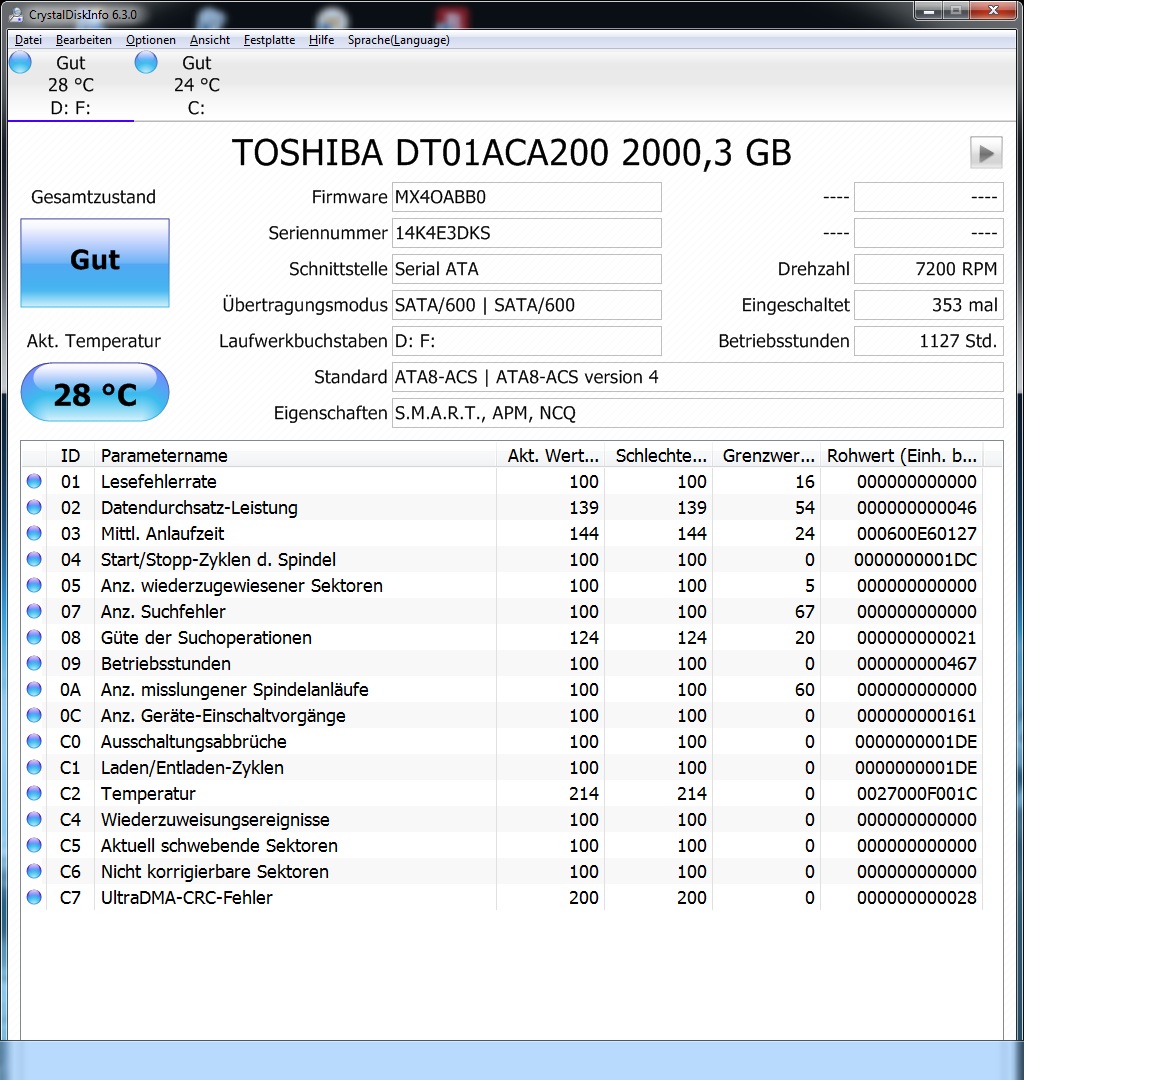Click status dot of Wiederzuweisungsereignisse row
The width and height of the screenshot is (1152, 1080).
point(34,818)
